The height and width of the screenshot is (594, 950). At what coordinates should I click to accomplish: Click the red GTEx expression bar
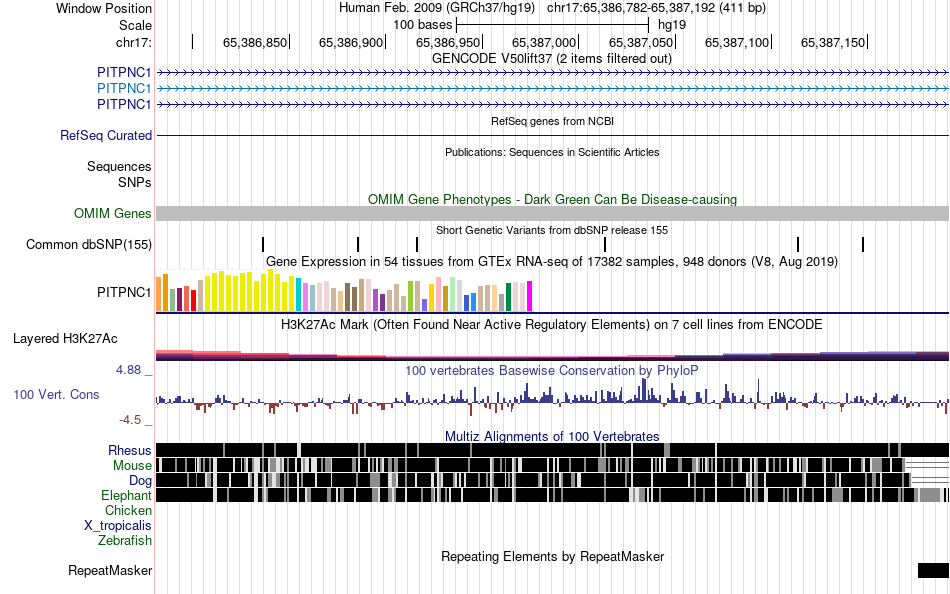193,301
